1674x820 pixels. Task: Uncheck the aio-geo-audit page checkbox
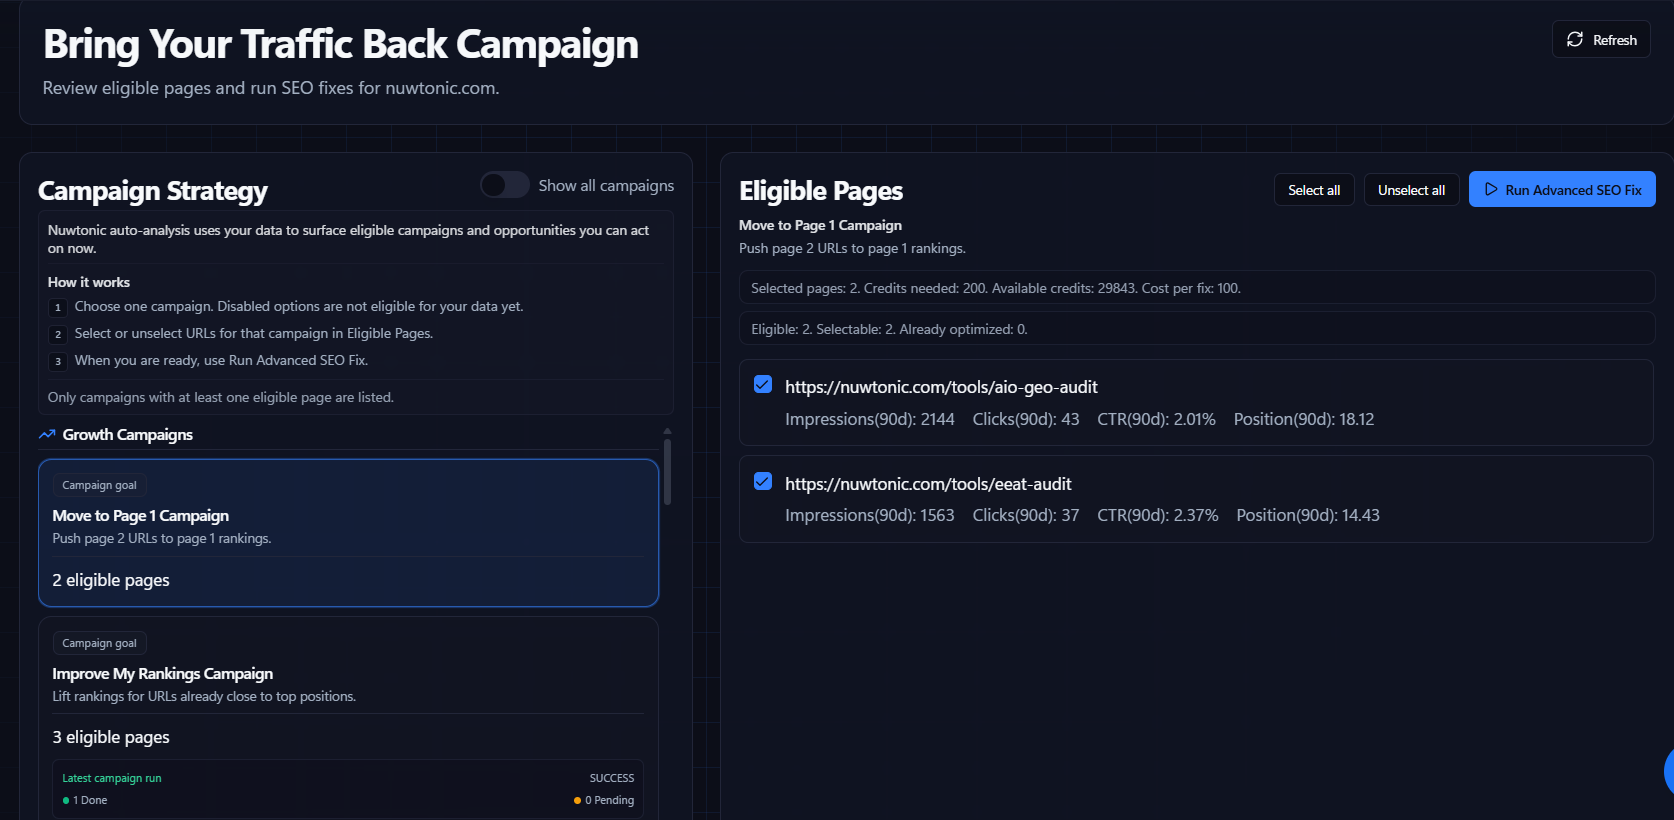[x=763, y=385]
